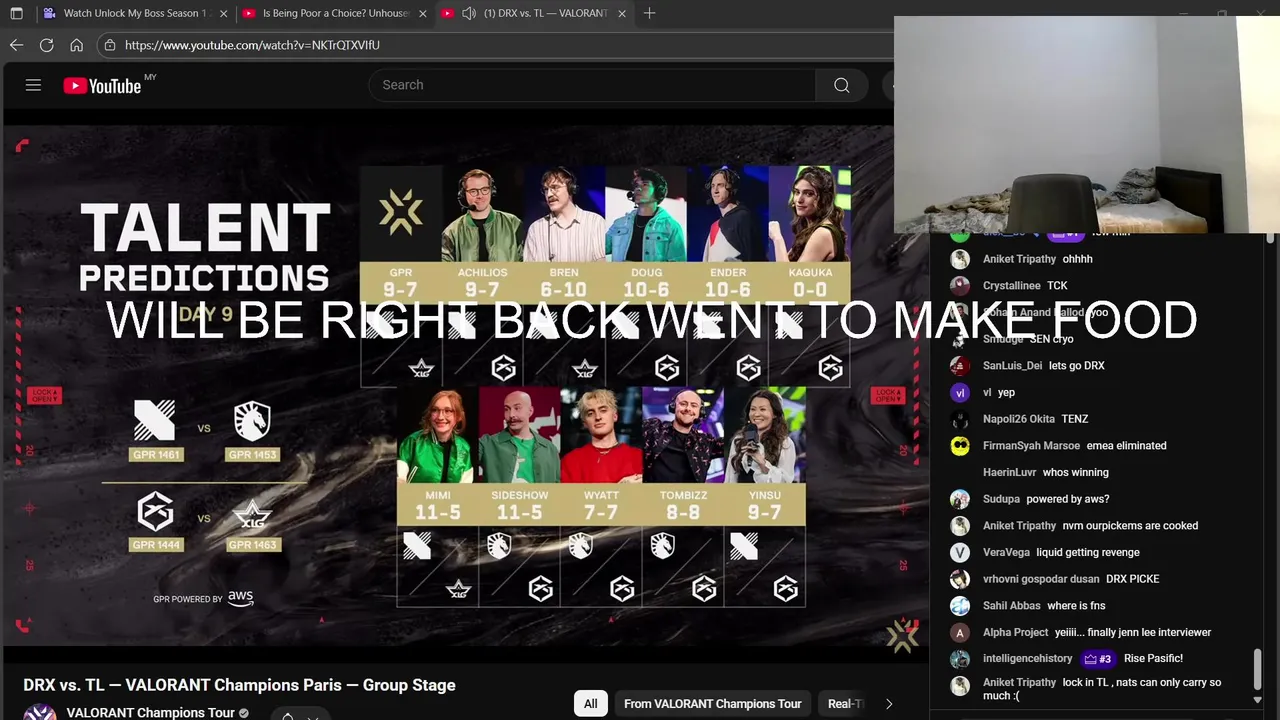Click Sudupa's 'powered by aws?' message
1280x720 pixels.
tap(1067, 499)
